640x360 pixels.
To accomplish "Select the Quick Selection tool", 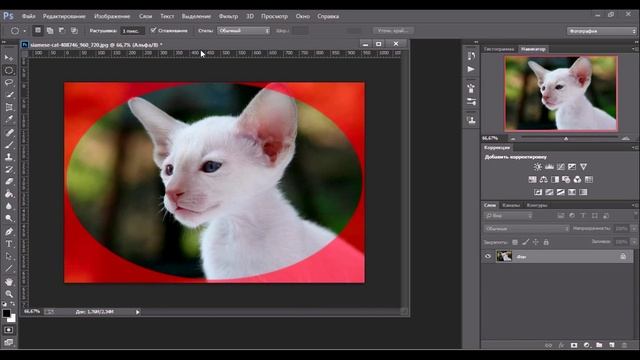I will (9, 95).
